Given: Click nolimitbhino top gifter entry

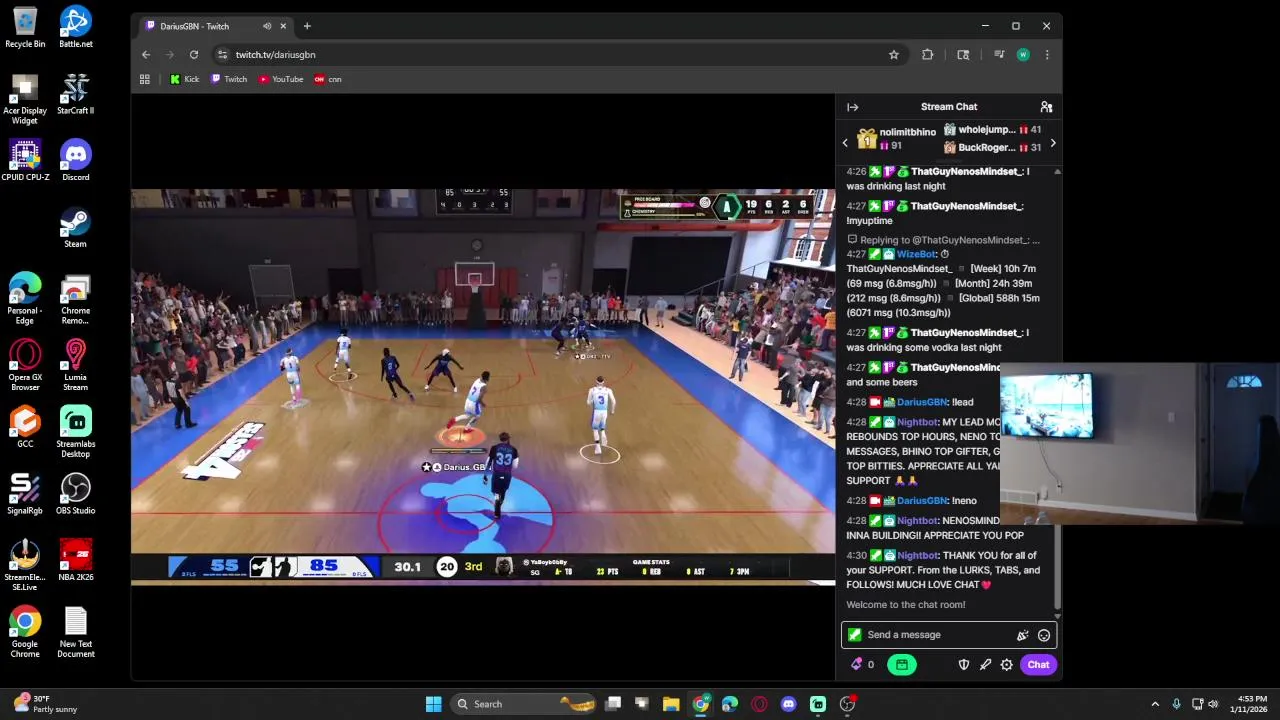Looking at the screenshot, I should pos(897,138).
